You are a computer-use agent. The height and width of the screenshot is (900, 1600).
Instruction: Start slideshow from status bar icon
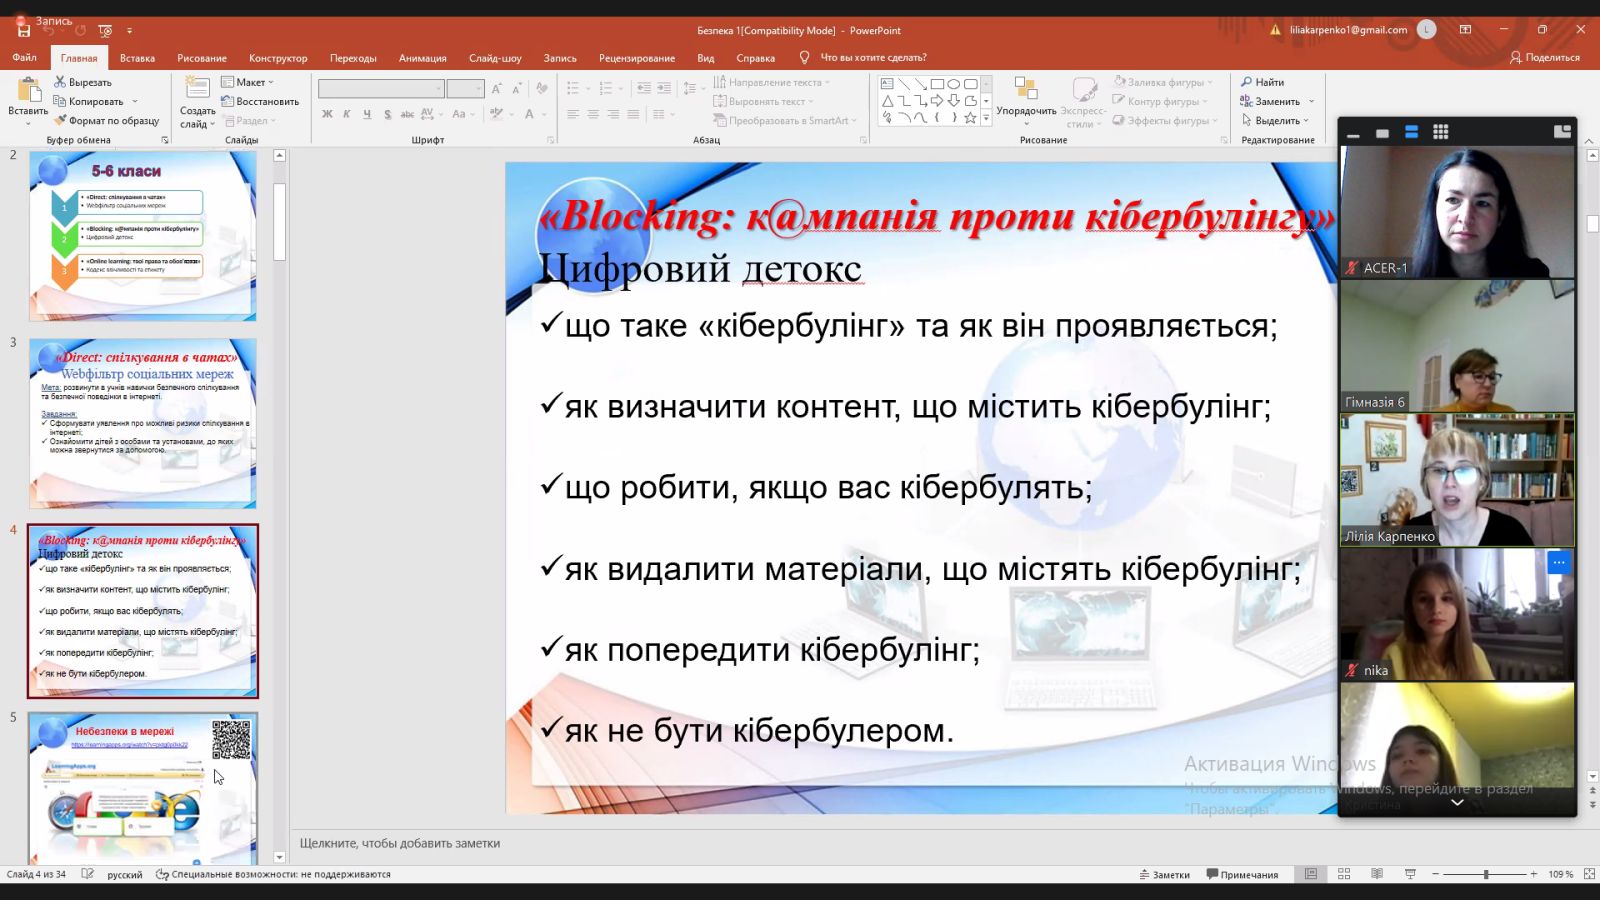(x=1410, y=874)
